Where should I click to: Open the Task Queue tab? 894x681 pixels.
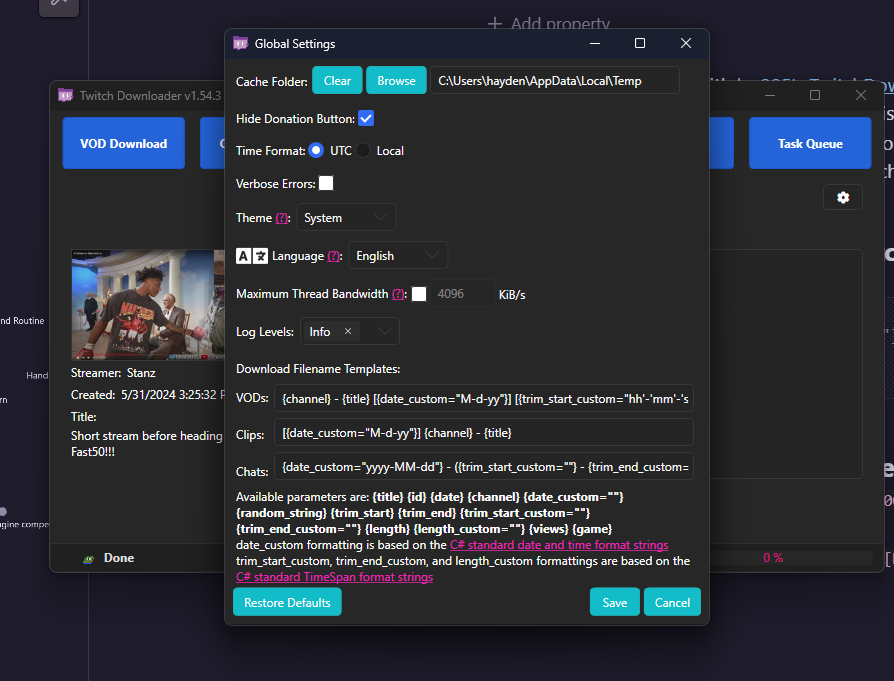point(810,143)
